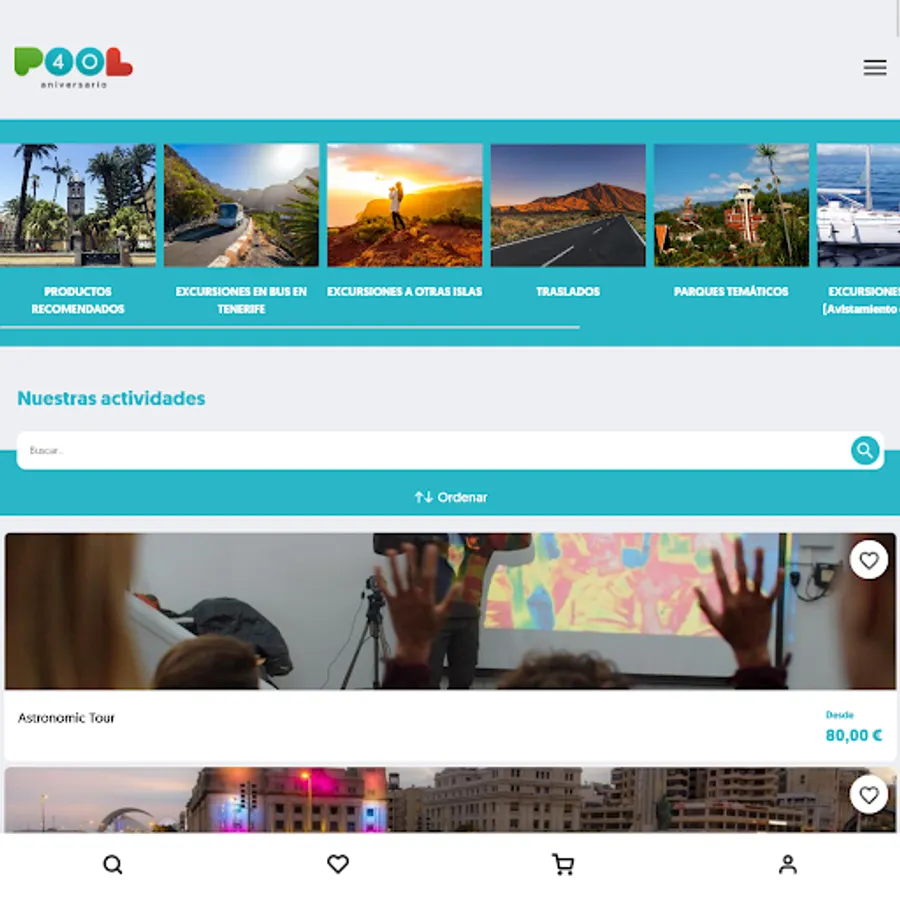Open the Traslados road thumbnail
Screen dimensions: 900x900
[x=568, y=205]
